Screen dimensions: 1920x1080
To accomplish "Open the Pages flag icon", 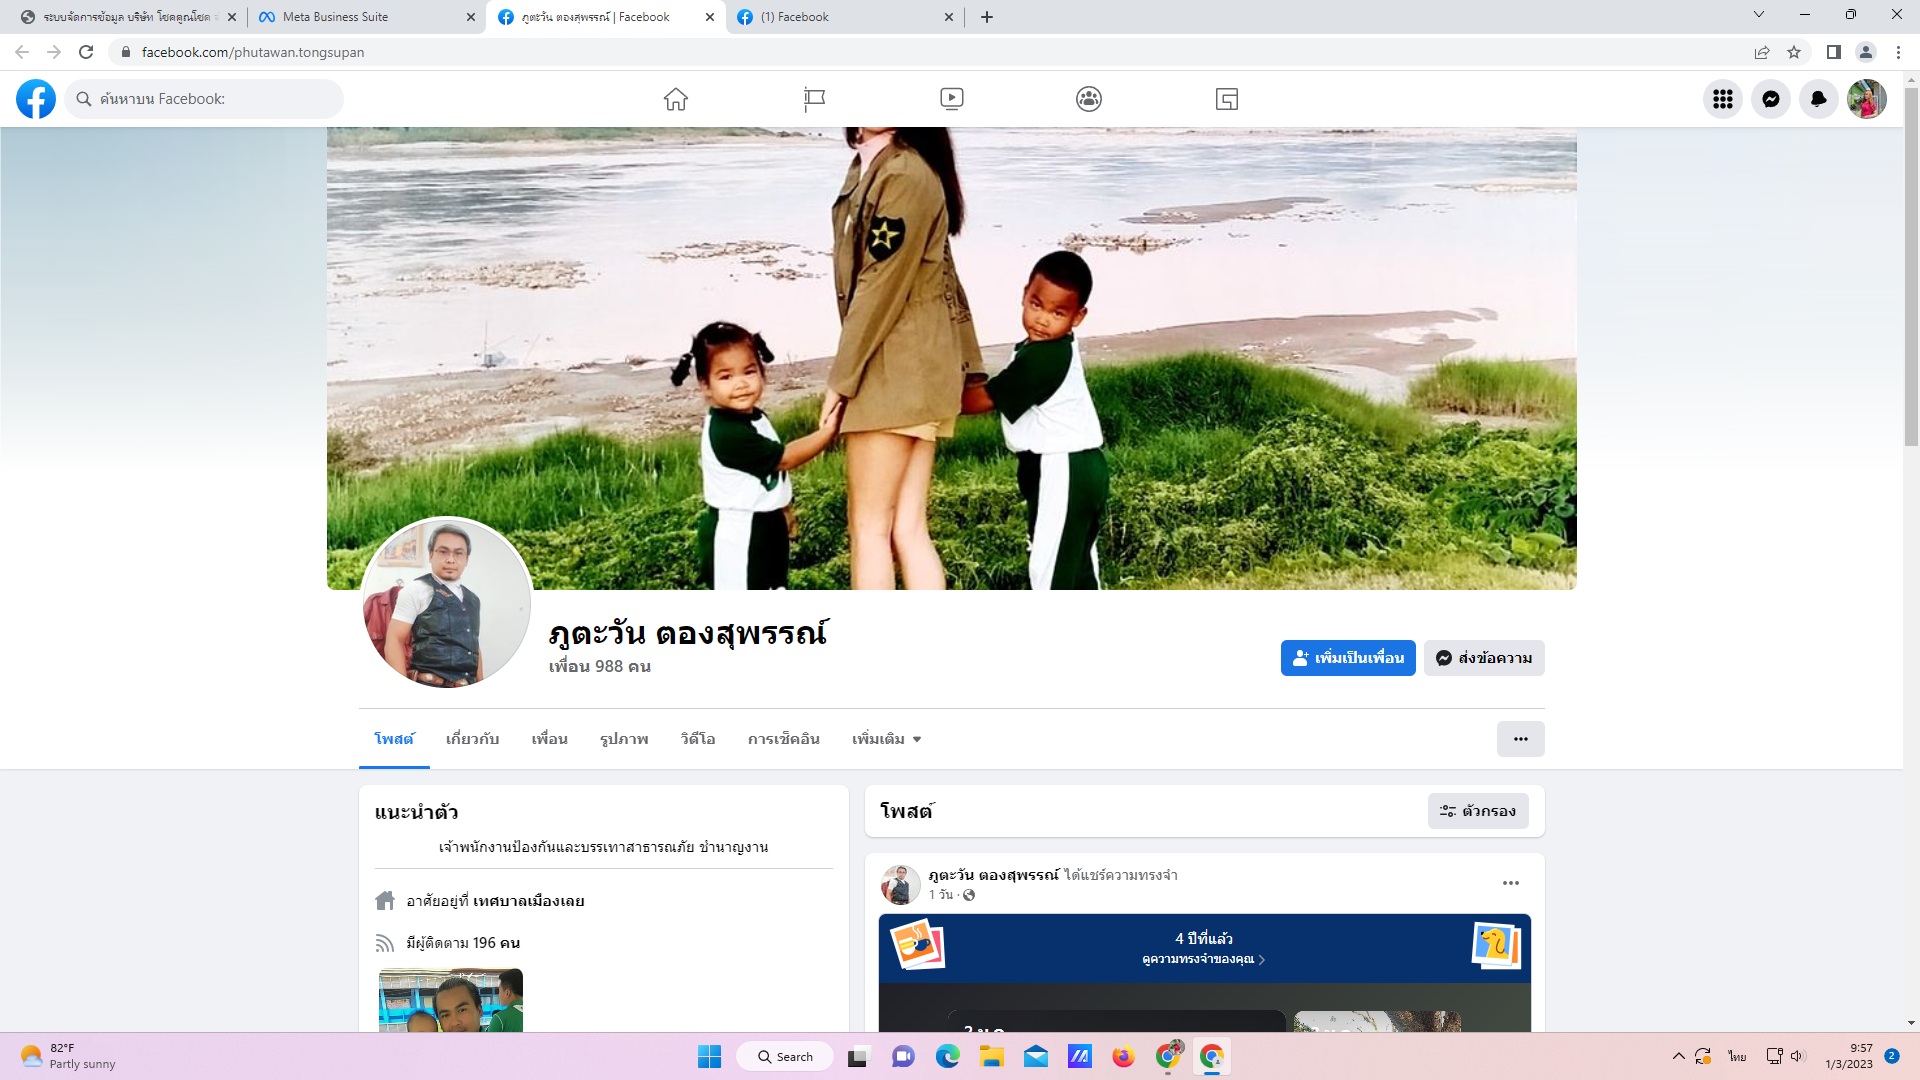I will point(814,99).
